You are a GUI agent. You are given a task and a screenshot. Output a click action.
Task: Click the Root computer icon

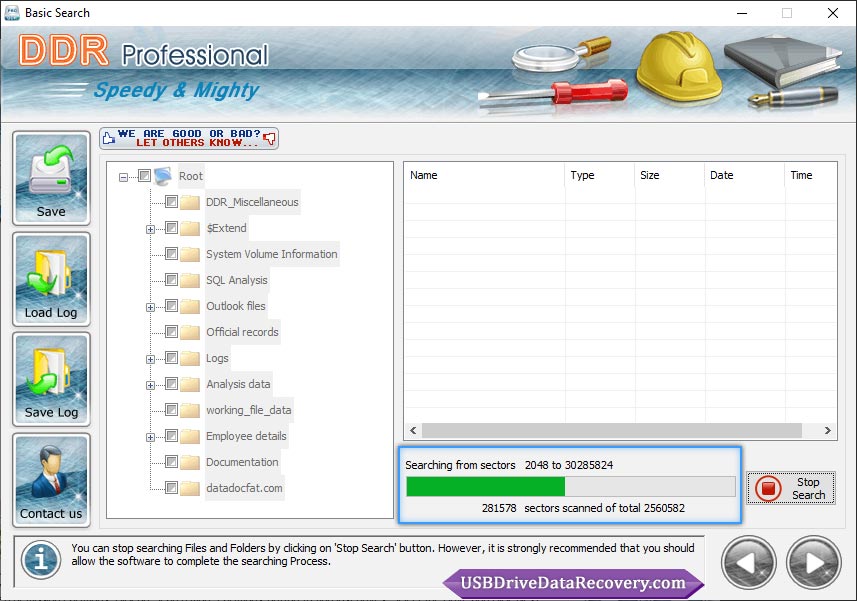click(163, 176)
